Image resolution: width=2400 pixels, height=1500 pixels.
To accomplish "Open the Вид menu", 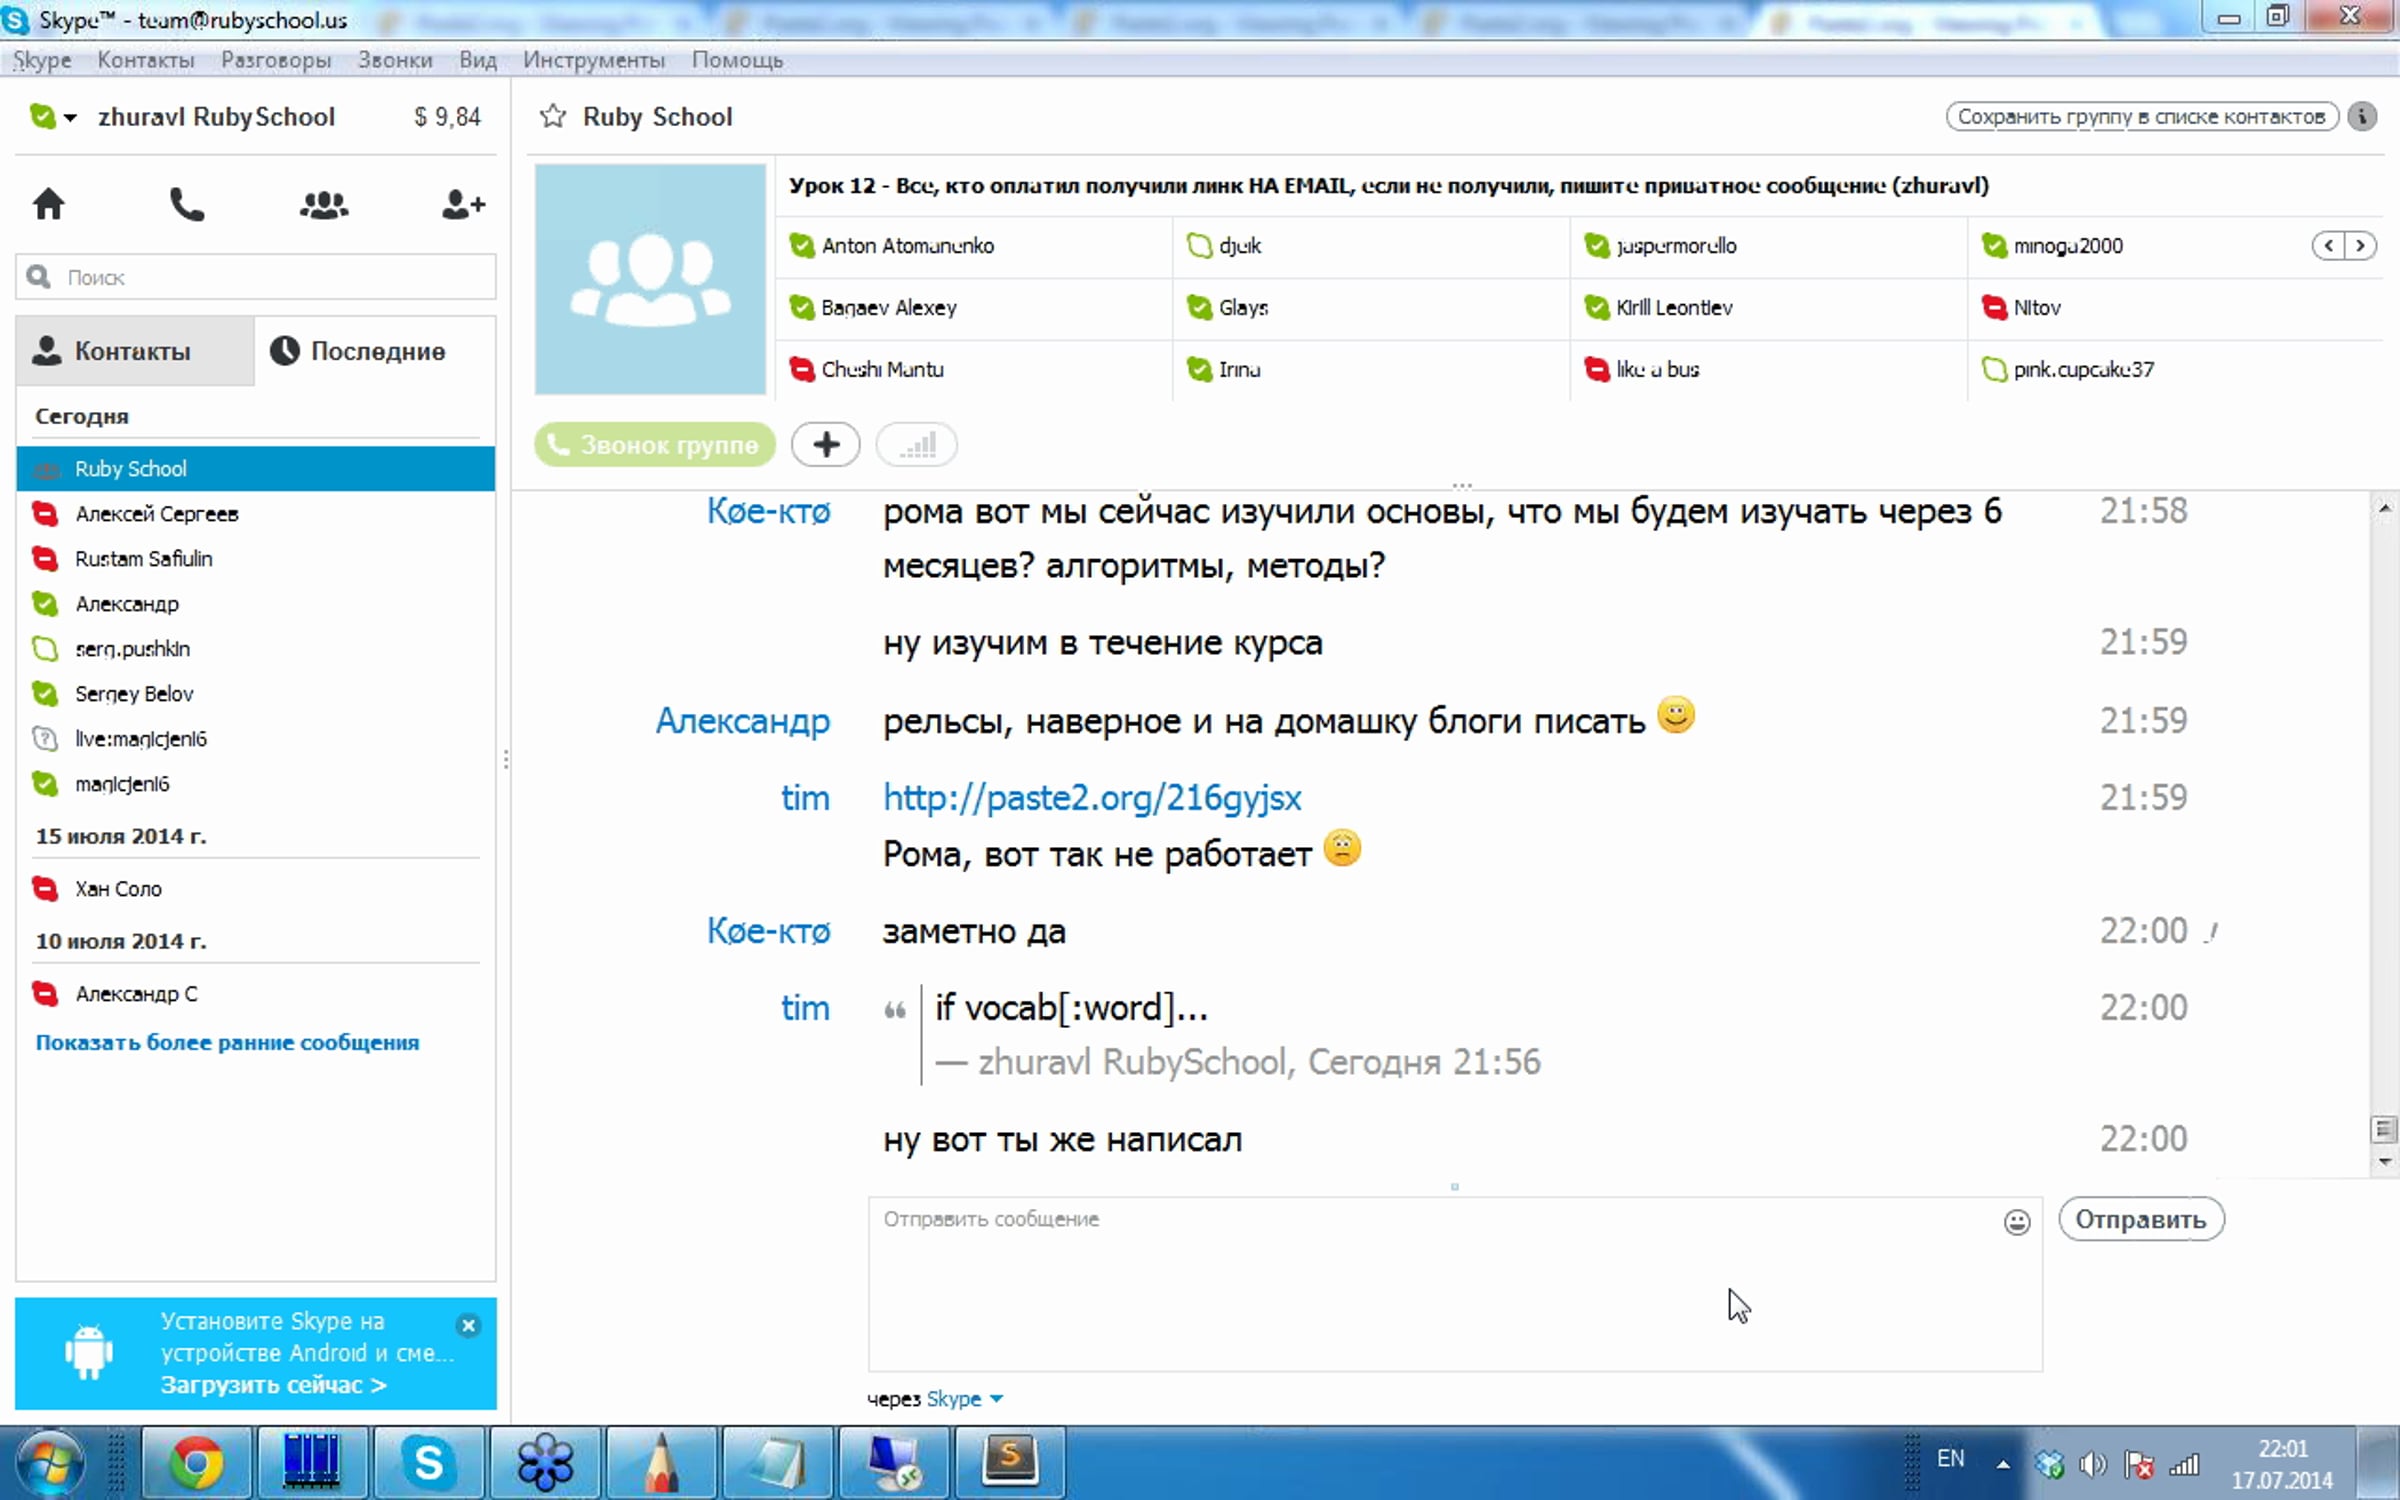I will [x=478, y=60].
